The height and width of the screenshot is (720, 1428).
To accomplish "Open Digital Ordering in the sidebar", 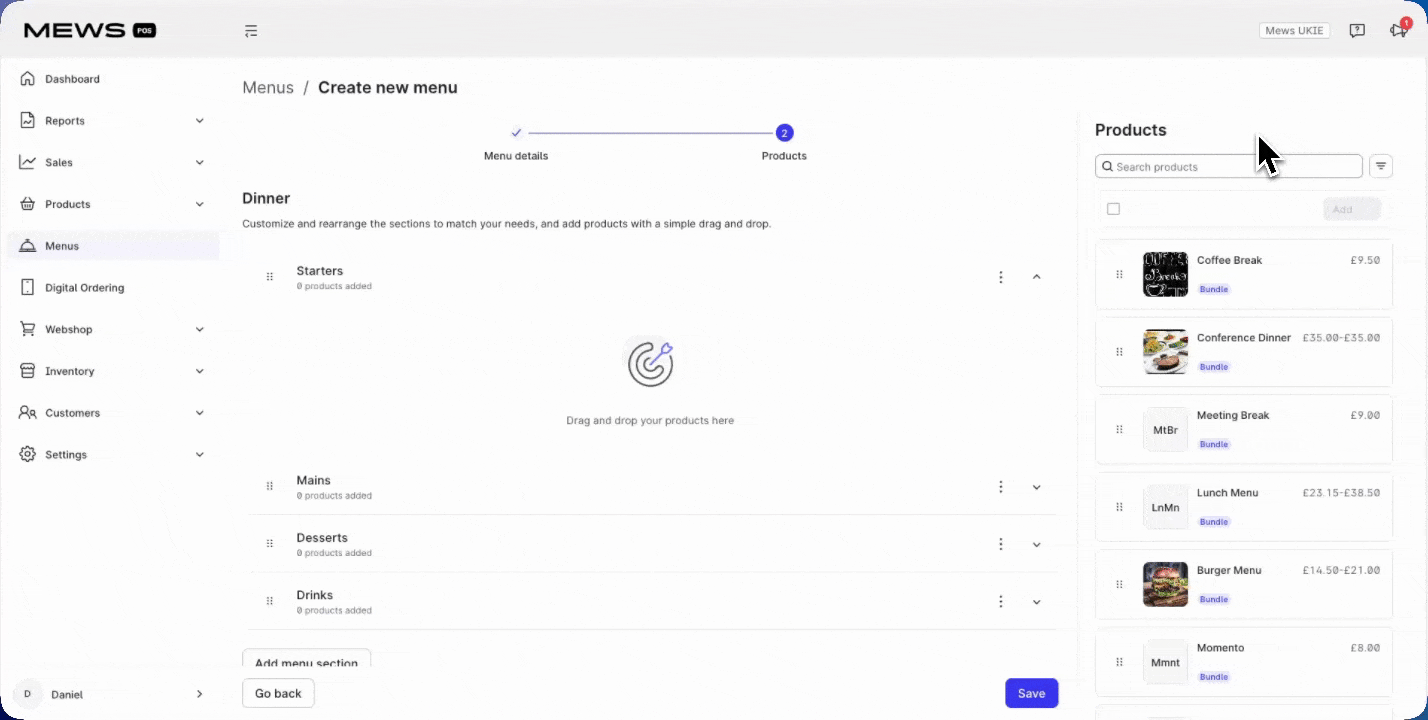I will click(84, 288).
